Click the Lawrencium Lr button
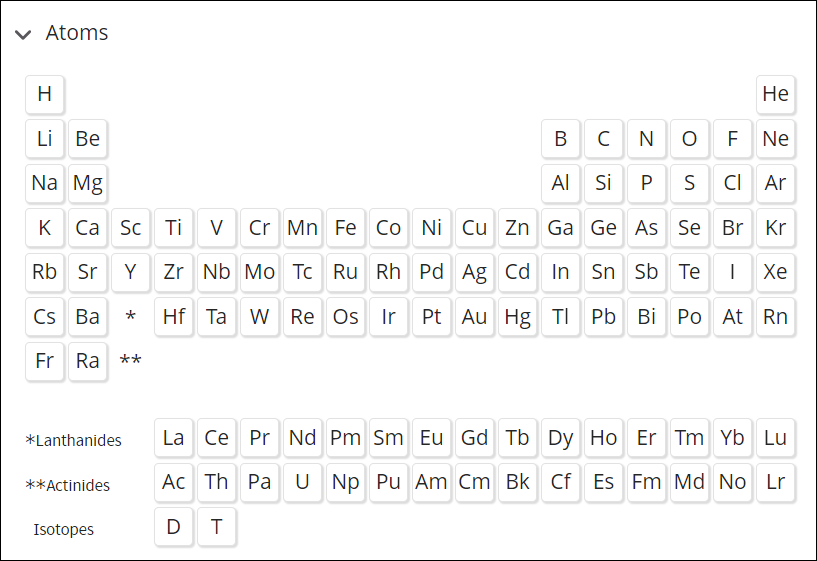The height and width of the screenshot is (561, 817). tap(775, 482)
